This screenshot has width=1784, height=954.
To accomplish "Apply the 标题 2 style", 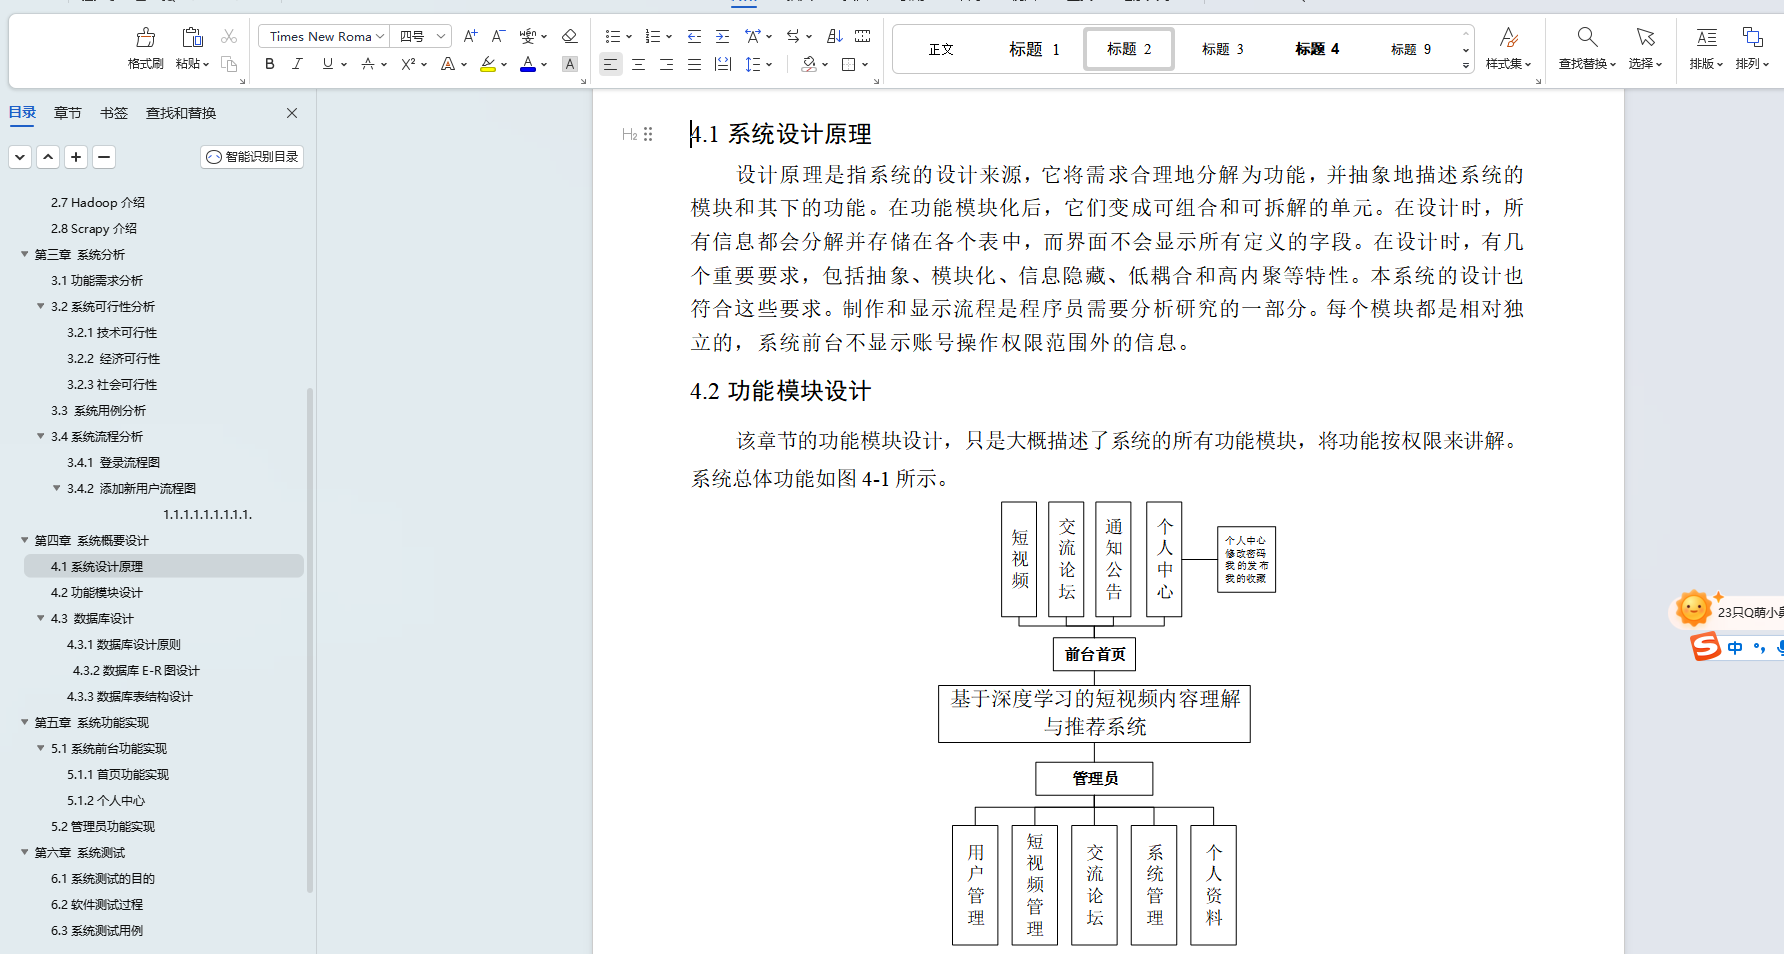I will click(1129, 49).
